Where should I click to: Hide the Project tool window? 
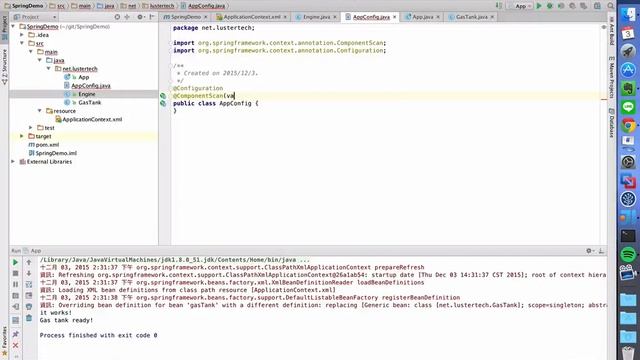click(x=152, y=17)
